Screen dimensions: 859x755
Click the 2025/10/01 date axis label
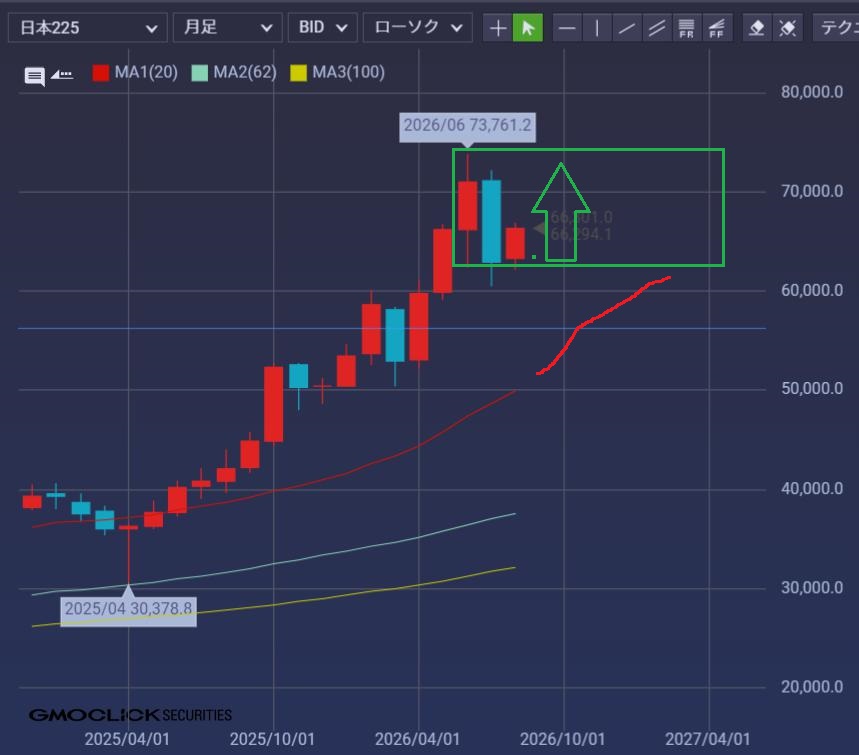pyautogui.click(x=272, y=739)
